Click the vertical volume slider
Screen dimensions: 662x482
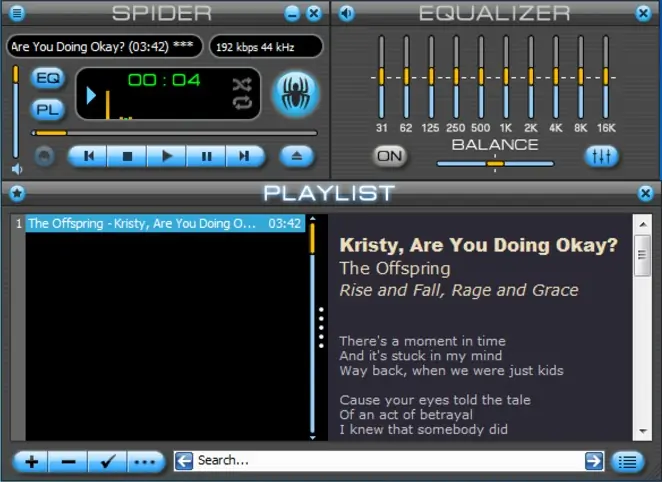point(16,112)
